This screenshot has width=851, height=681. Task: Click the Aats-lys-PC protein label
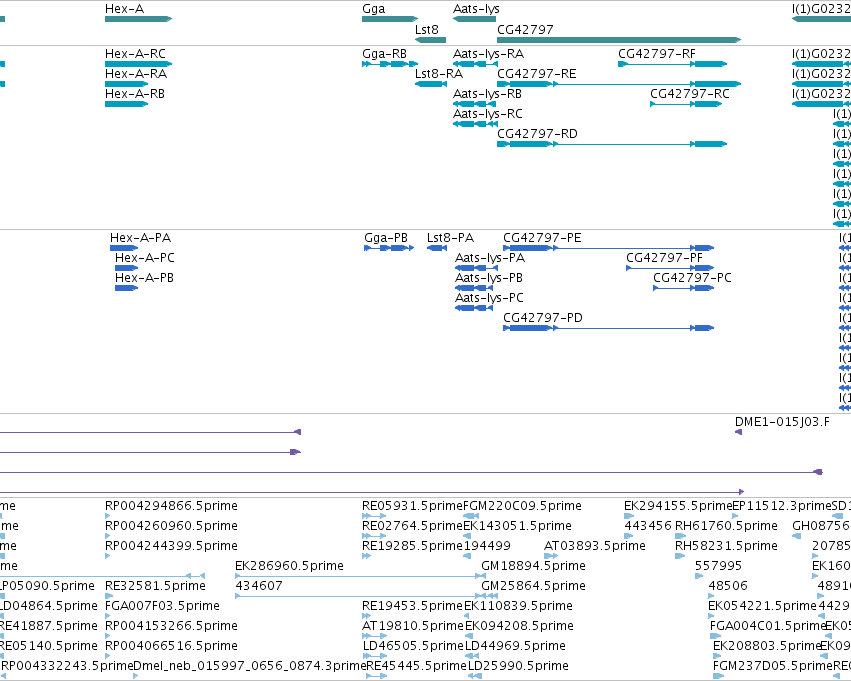point(489,298)
